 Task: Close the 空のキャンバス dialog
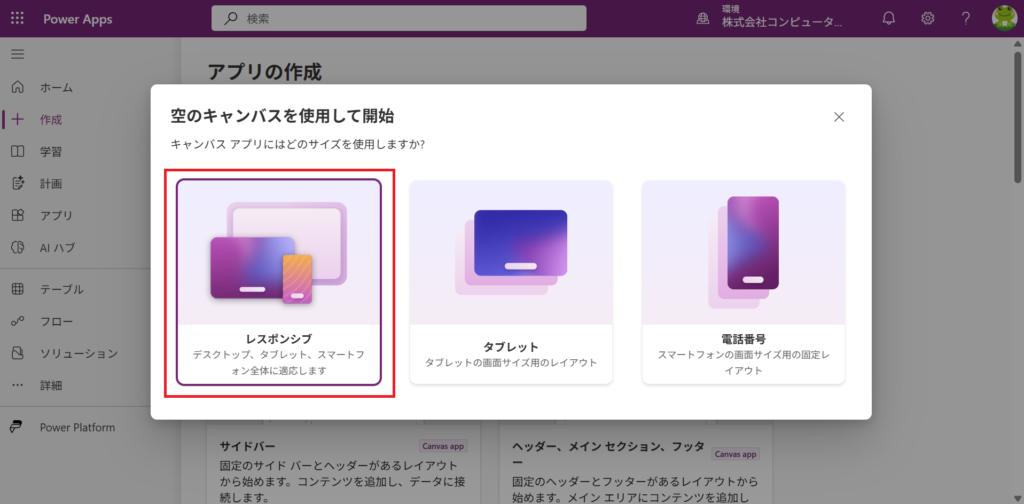[x=839, y=117]
